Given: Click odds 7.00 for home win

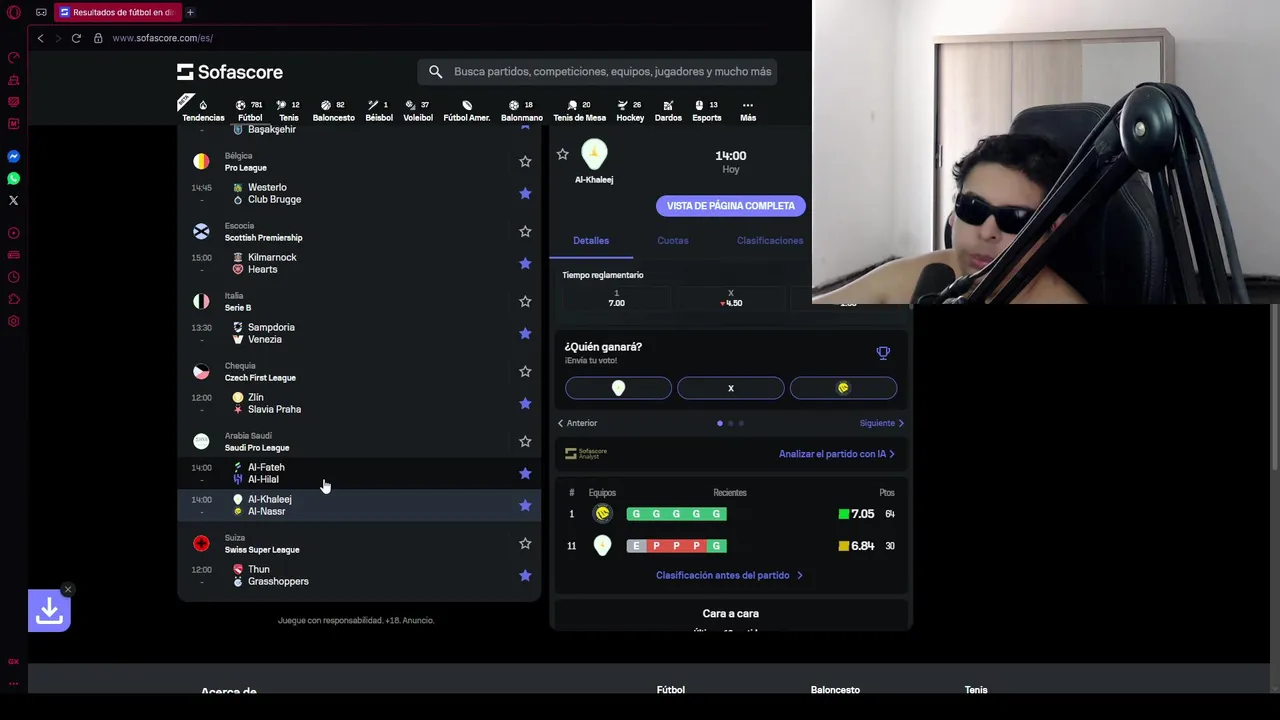Looking at the screenshot, I should pos(617,299).
